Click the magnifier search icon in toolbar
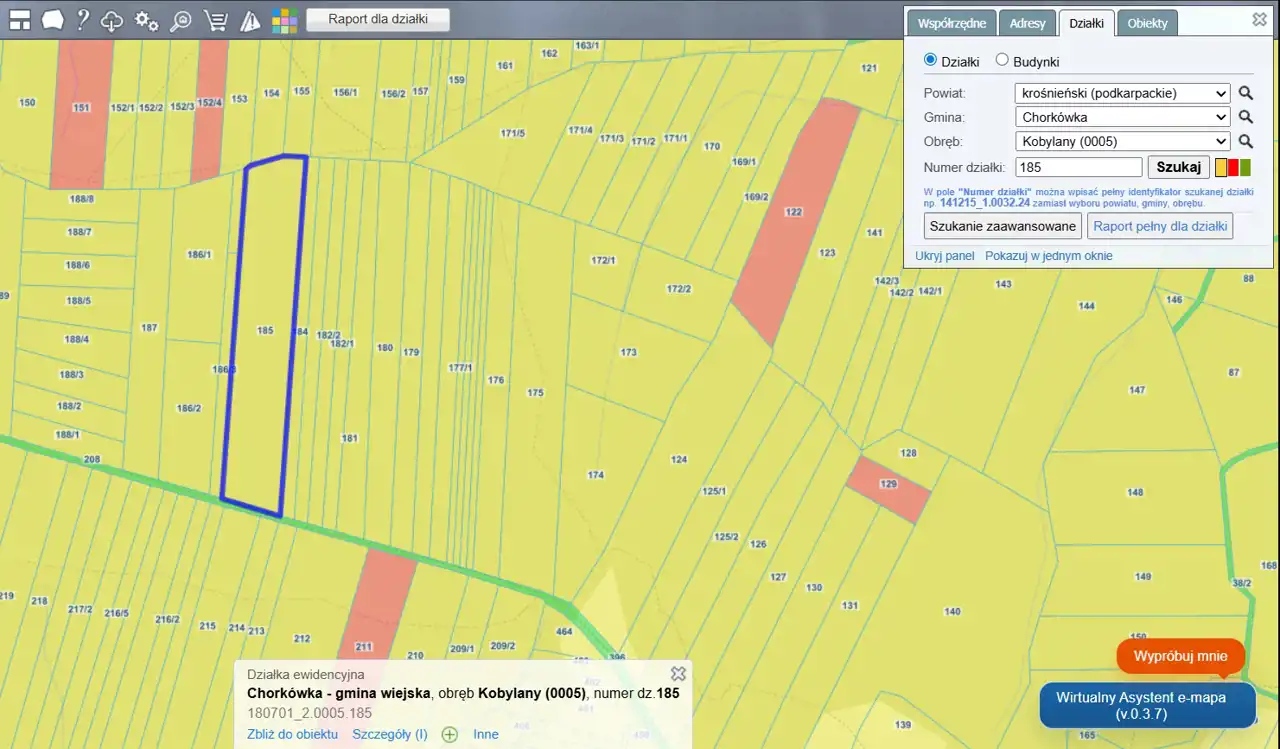The height and width of the screenshot is (749, 1280). point(181,20)
